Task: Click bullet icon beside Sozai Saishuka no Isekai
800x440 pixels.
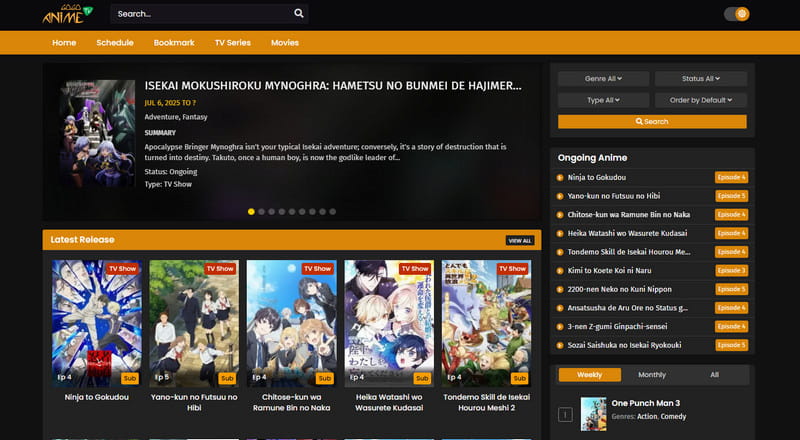Action: pyautogui.click(x=560, y=345)
